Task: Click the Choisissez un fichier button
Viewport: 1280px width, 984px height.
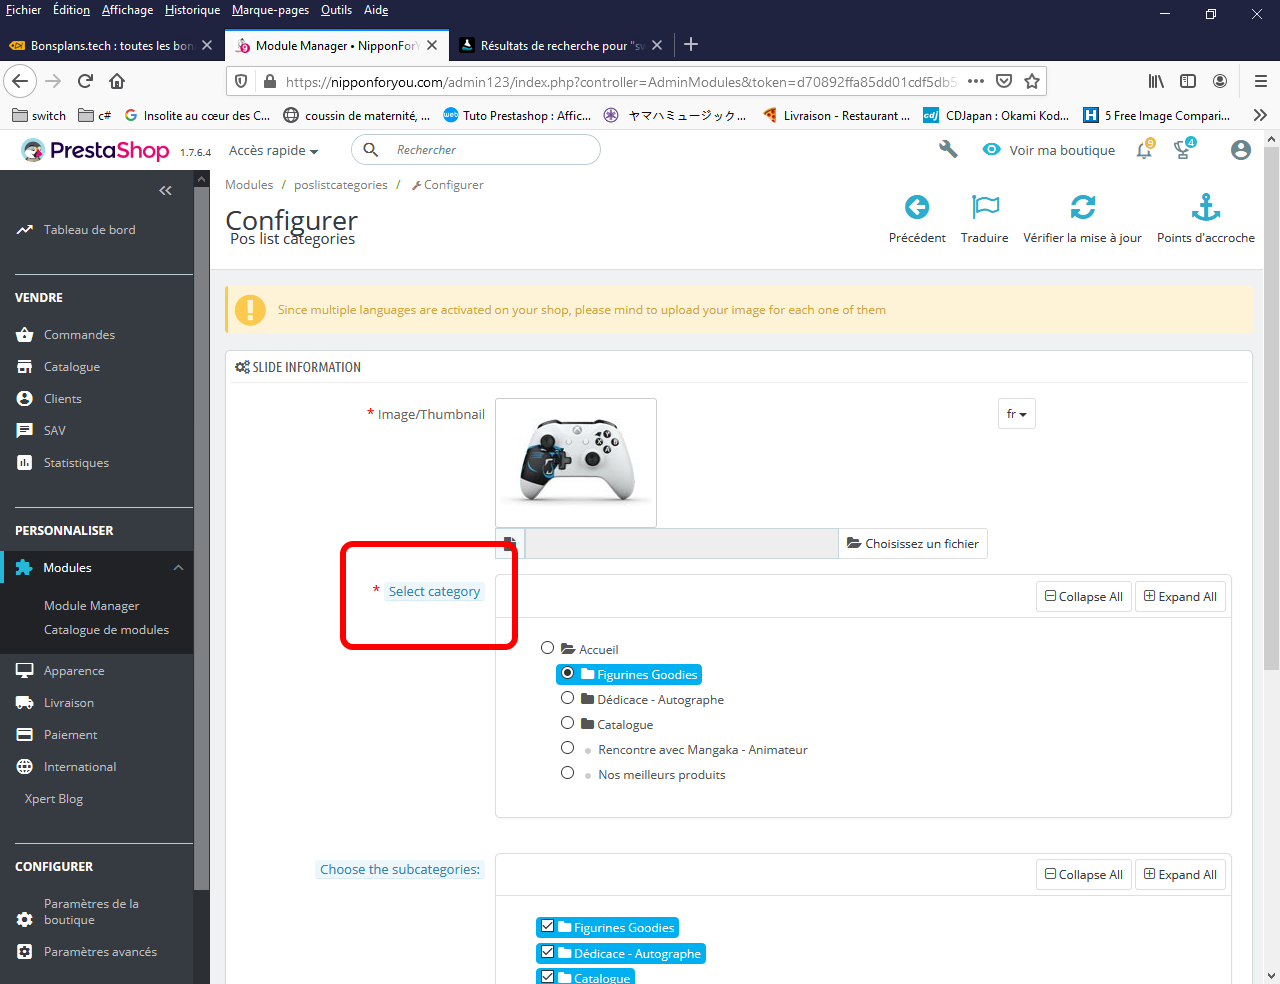Action: (x=913, y=544)
